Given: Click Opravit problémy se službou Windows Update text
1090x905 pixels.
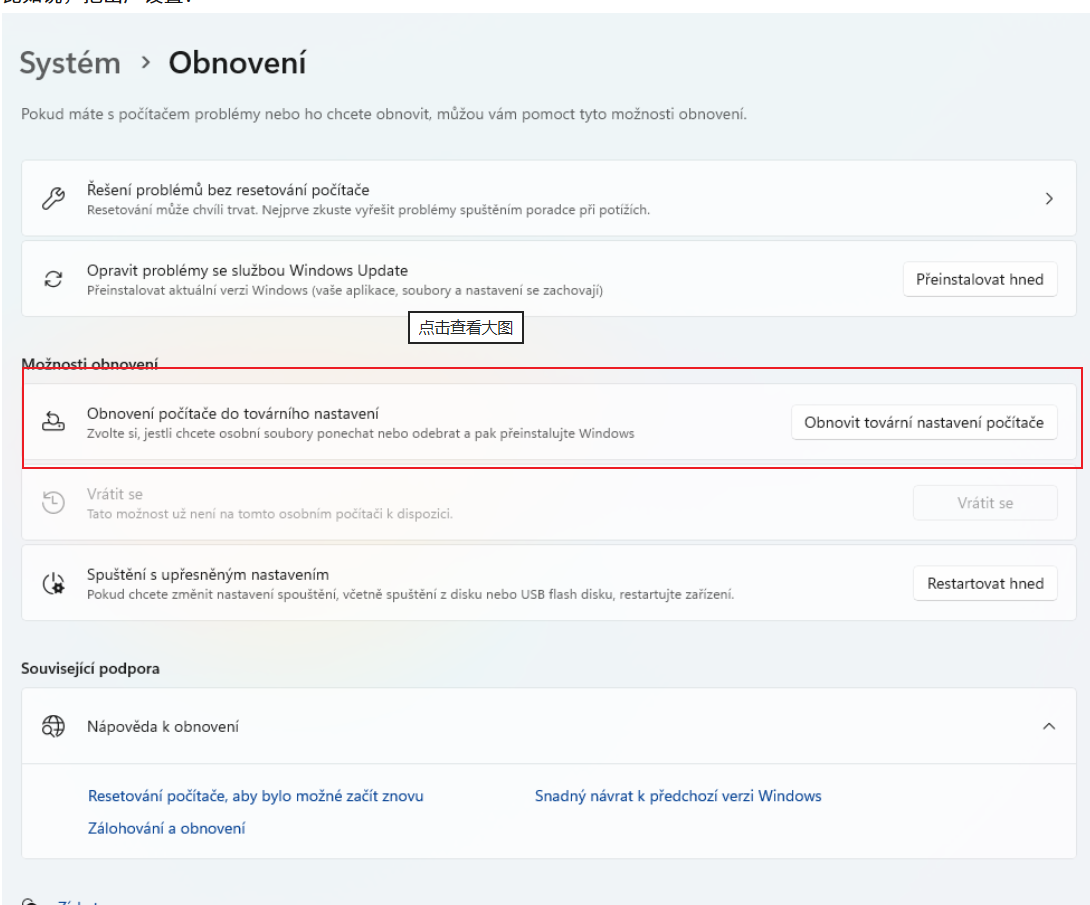Looking at the screenshot, I should [x=247, y=270].
